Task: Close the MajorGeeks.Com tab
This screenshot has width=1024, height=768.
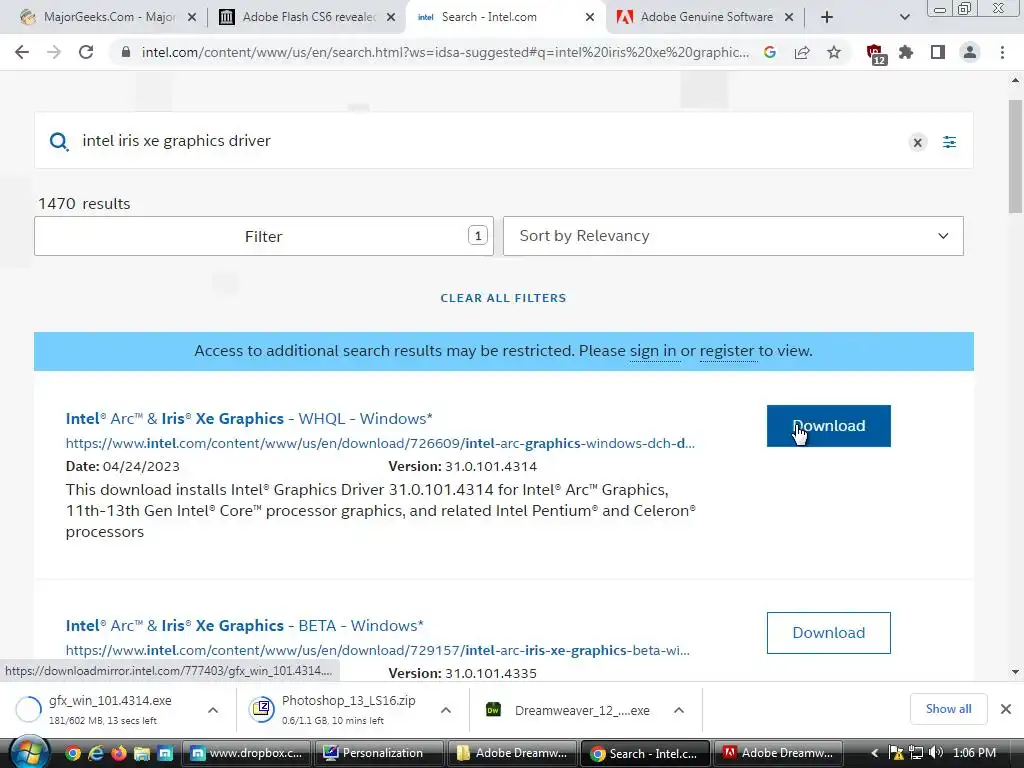Action: pos(192,17)
